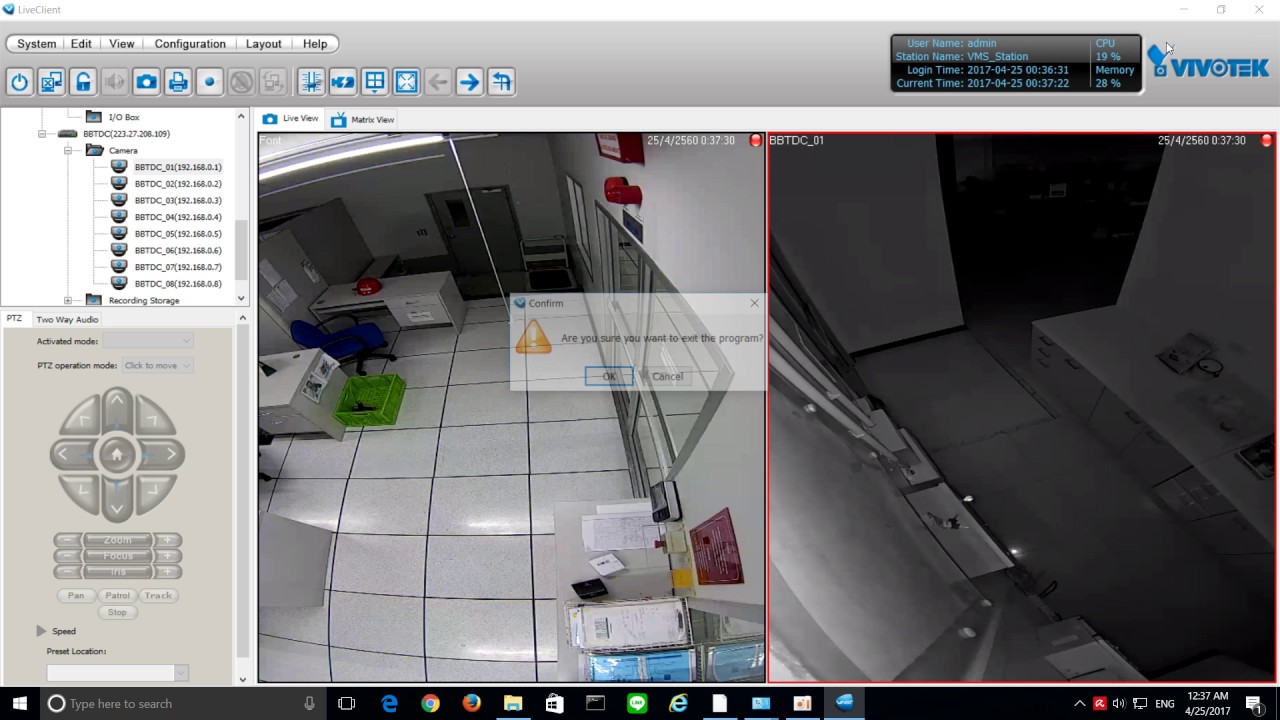The width and height of the screenshot is (1280, 720).
Task: Click the full screen expand icon
Action: [406, 82]
